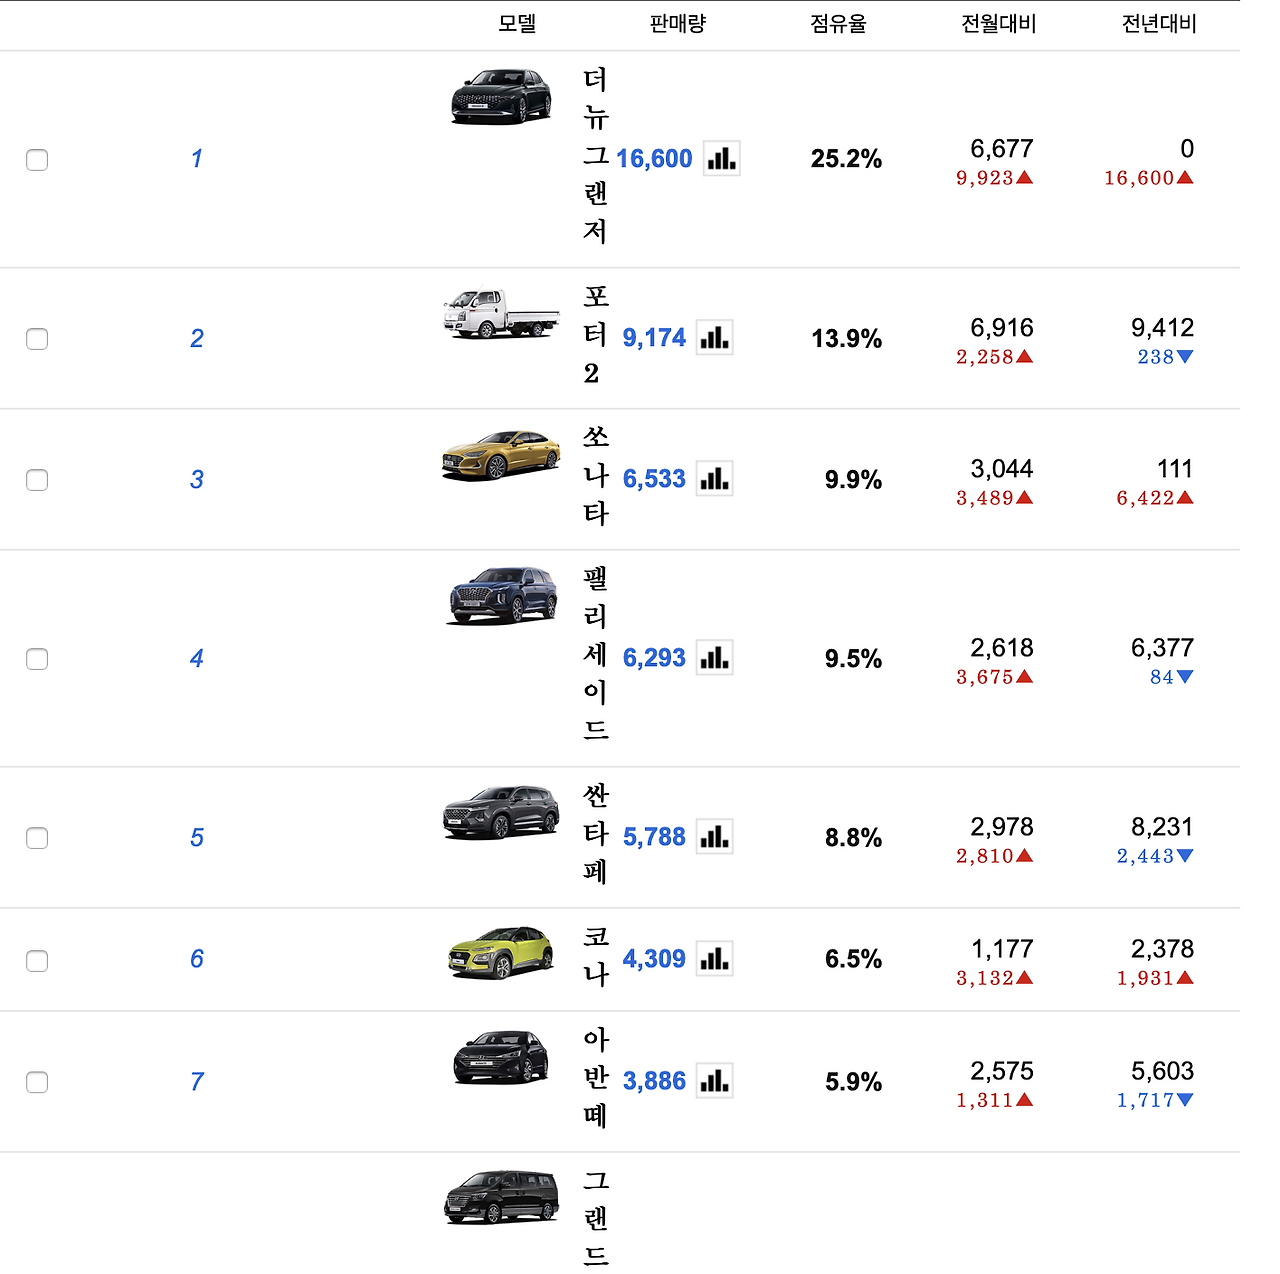1280x1274 pixels.
Task: Click the 2,443 year-over-year decrease
Action: tap(1155, 856)
